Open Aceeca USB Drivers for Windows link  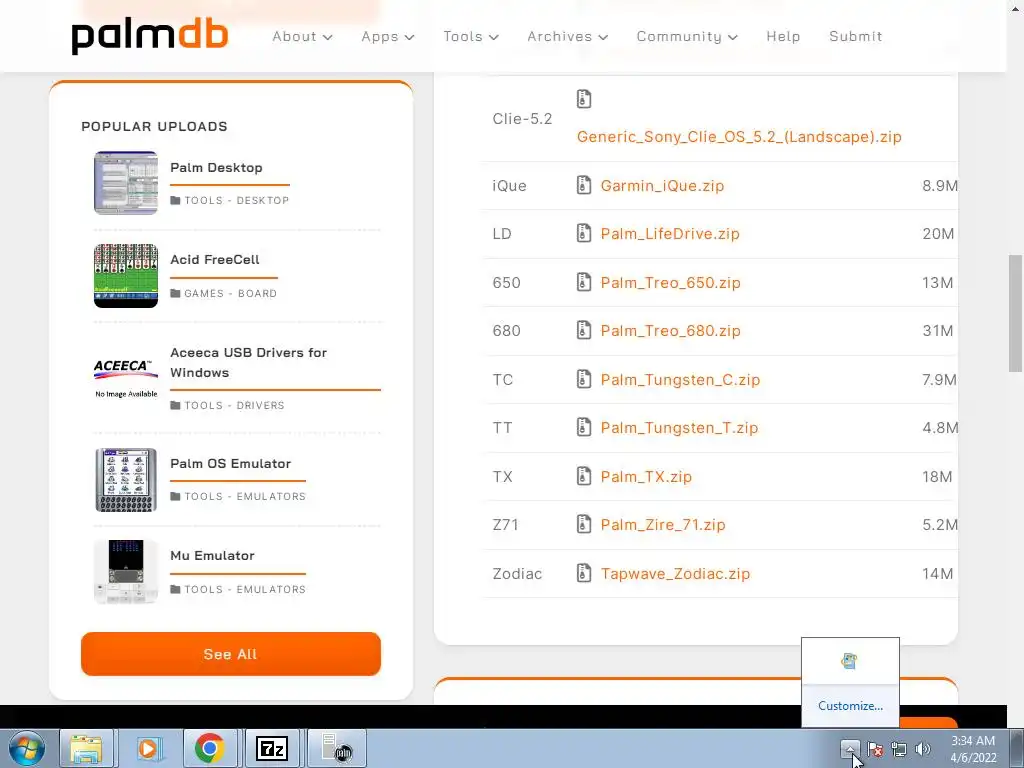249,362
